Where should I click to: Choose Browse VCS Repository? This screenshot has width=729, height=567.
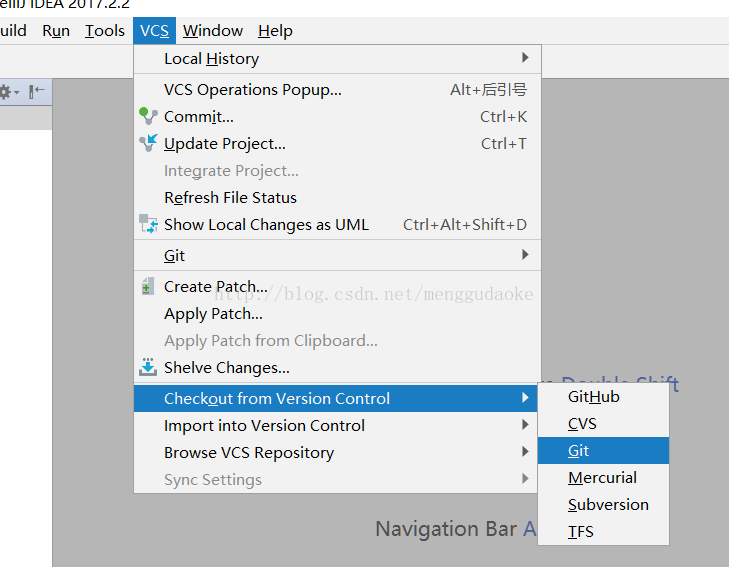(336, 452)
